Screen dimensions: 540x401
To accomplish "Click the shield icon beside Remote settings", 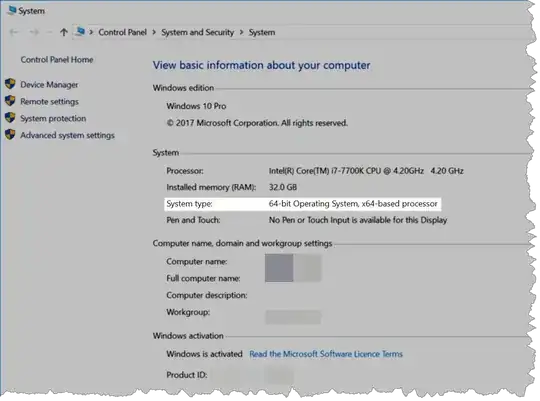I will tap(10, 101).
